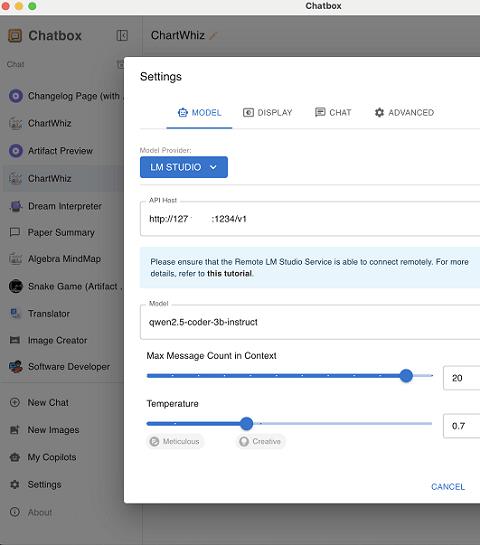Open the 'this tutorial' link
The image size is (480, 545).
click(229, 274)
